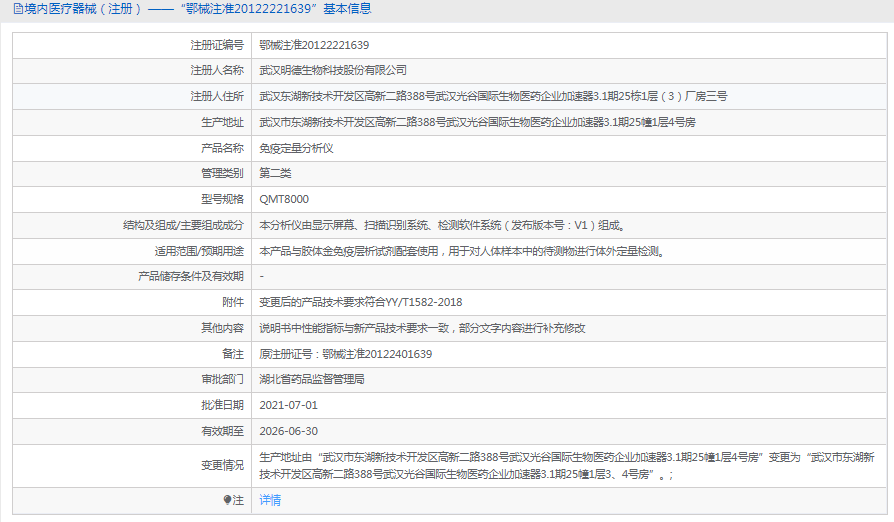
Task: Click the approving authority 湖北省药品监督管理局
Action: (x=312, y=380)
